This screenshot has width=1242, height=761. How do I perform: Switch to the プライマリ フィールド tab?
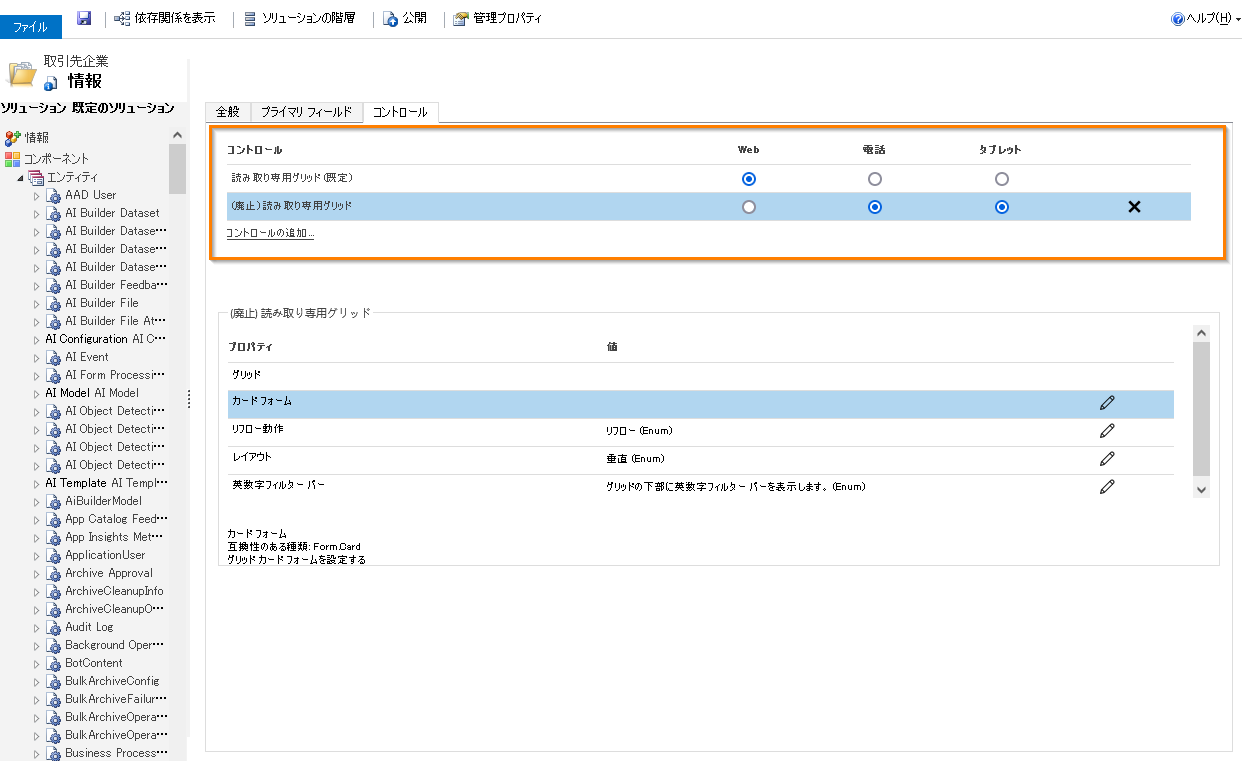(x=305, y=112)
